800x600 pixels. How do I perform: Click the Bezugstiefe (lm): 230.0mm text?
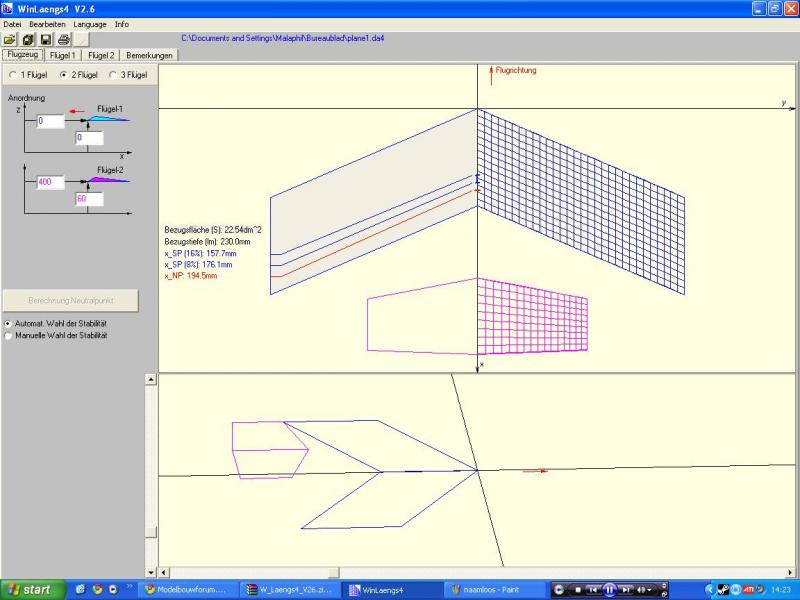pyautogui.click(x=207, y=242)
